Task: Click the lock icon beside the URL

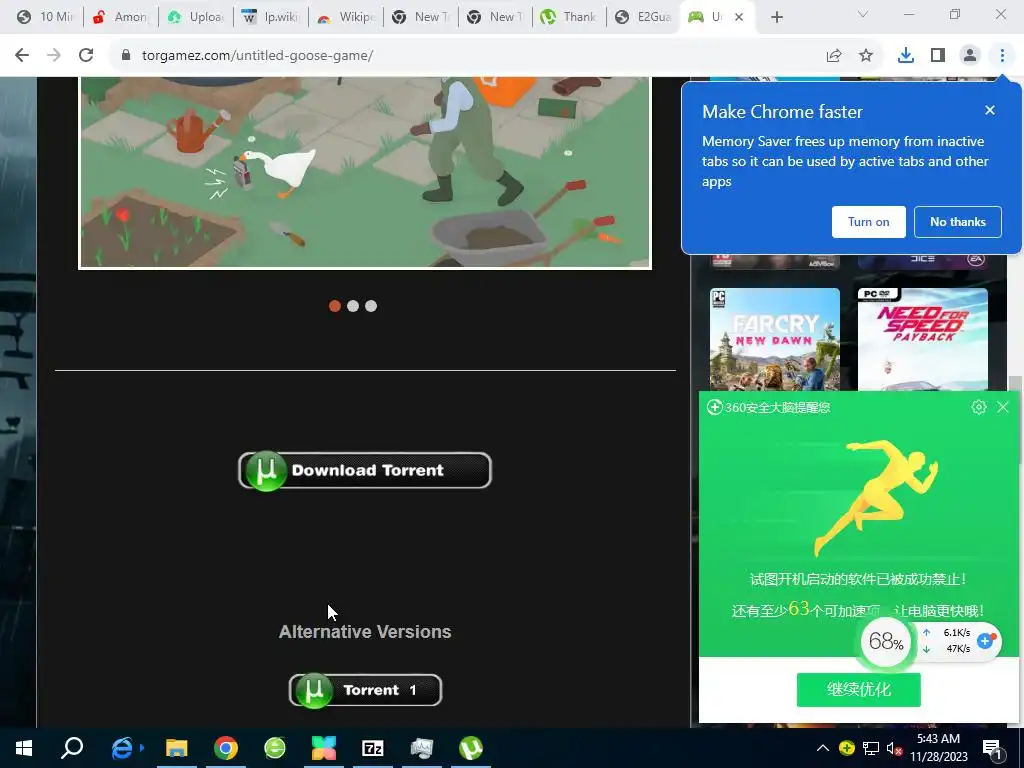Action: [126, 56]
